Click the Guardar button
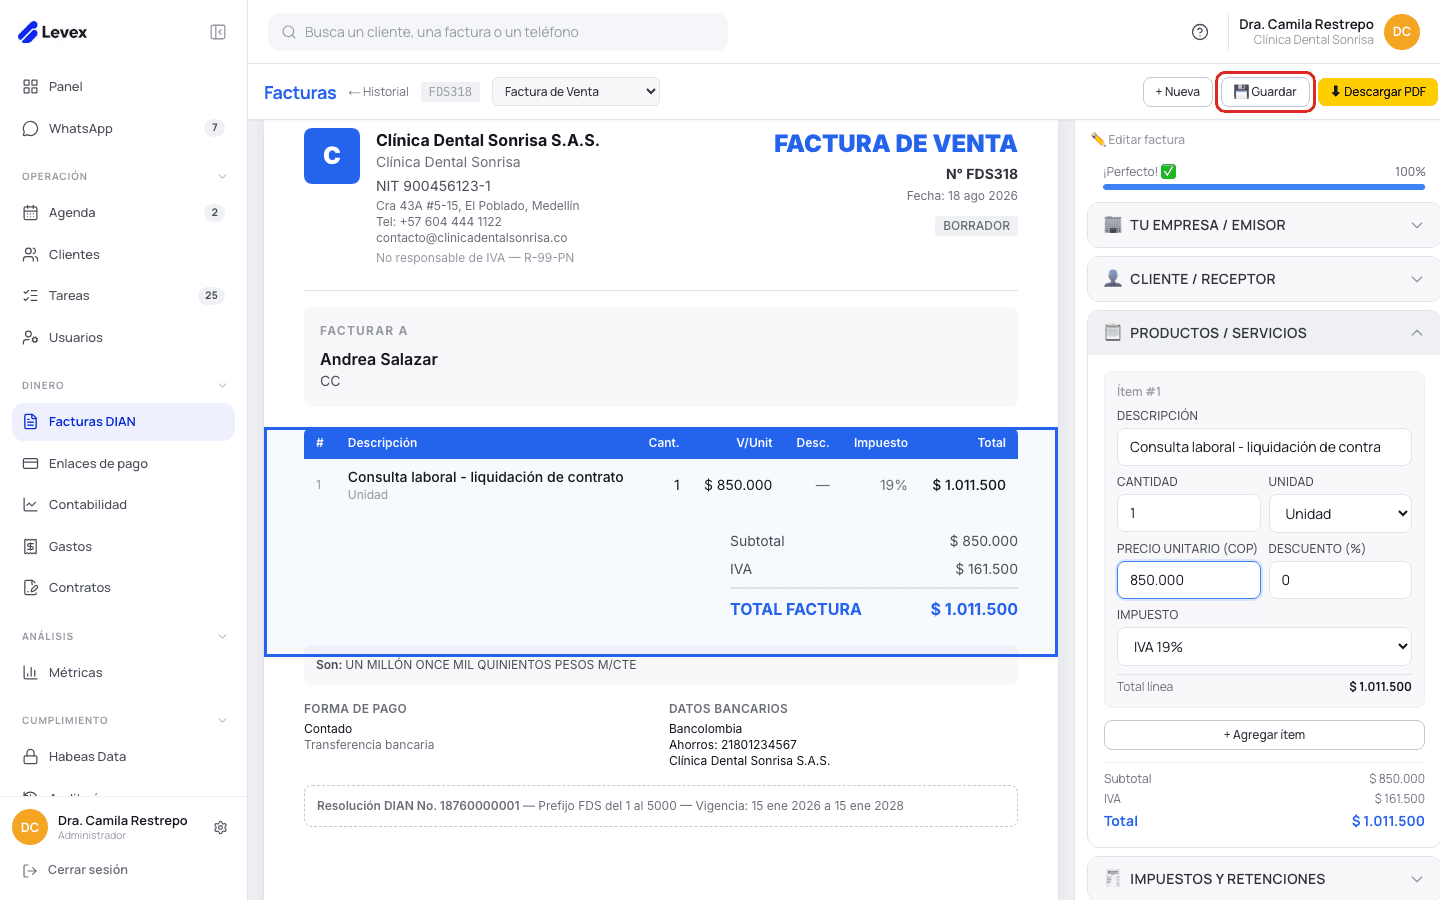 click(1265, 92)
